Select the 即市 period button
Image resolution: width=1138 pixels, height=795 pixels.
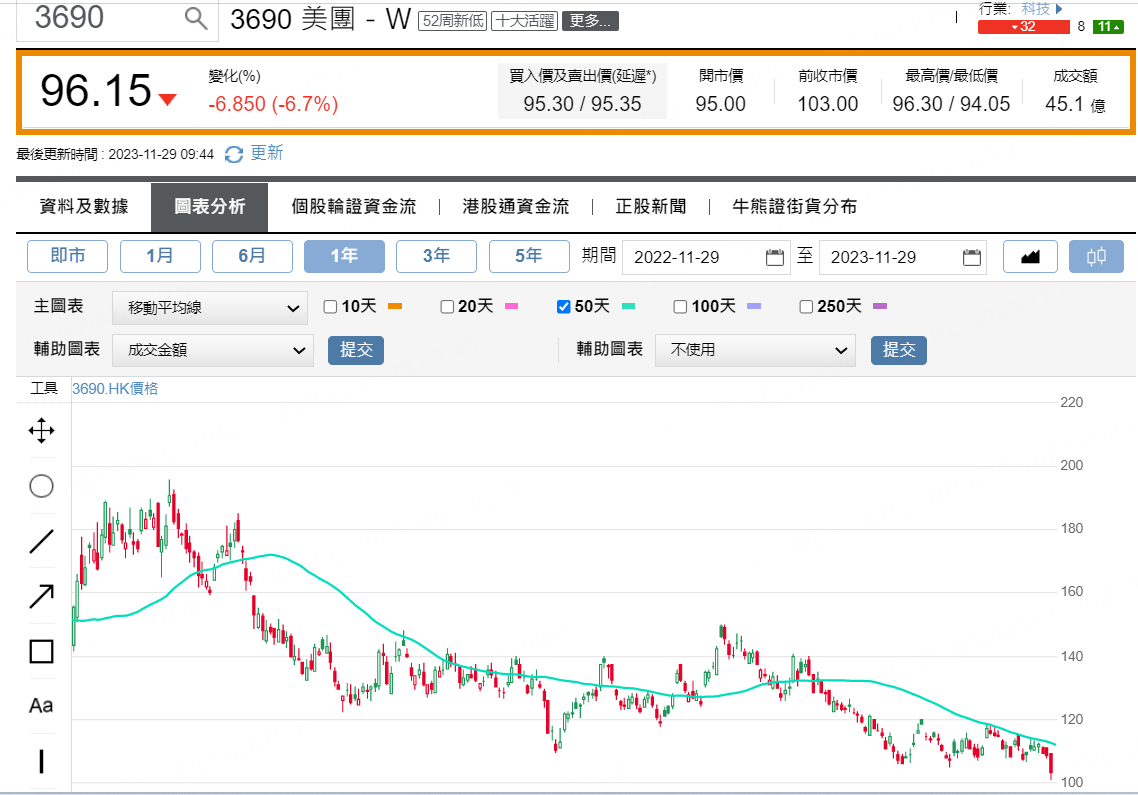pyautogui.click(x=67, y=256)
